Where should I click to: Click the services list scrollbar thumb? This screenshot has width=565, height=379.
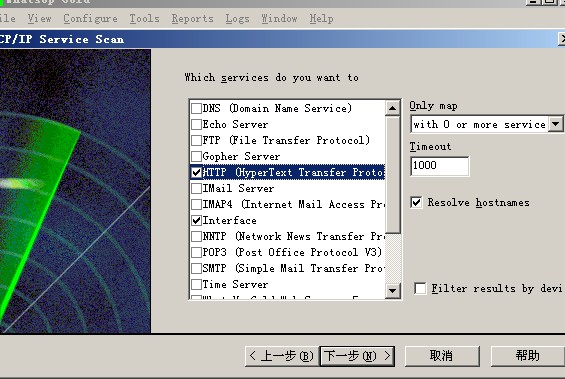(x=392, y=175)
